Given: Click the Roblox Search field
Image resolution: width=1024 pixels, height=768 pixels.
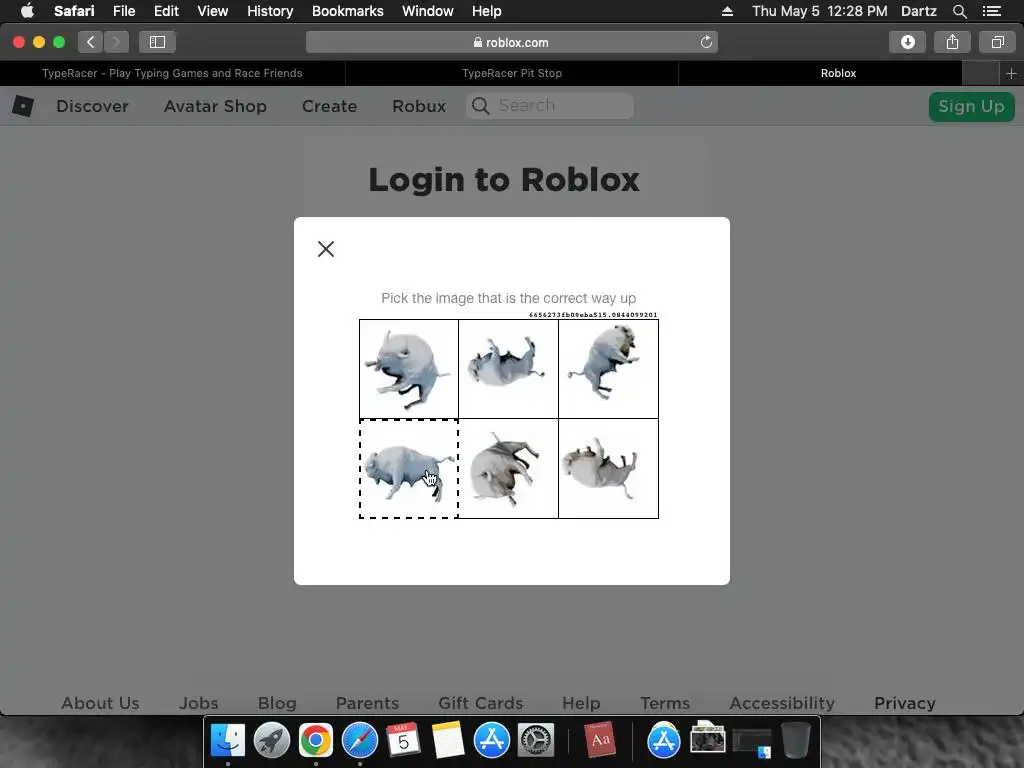Looking at the screenshot, I should pyautogui.click(x=550, y=106).
